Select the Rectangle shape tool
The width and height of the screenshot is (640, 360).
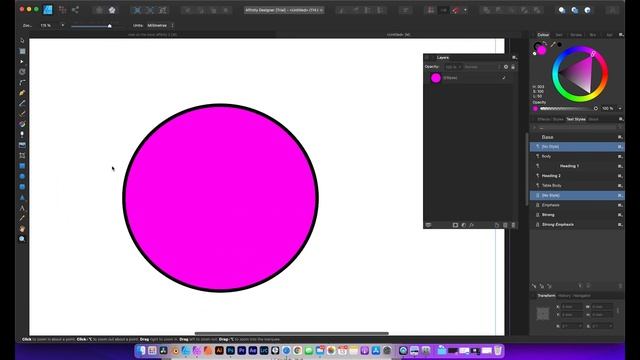(x=22, y=166)
